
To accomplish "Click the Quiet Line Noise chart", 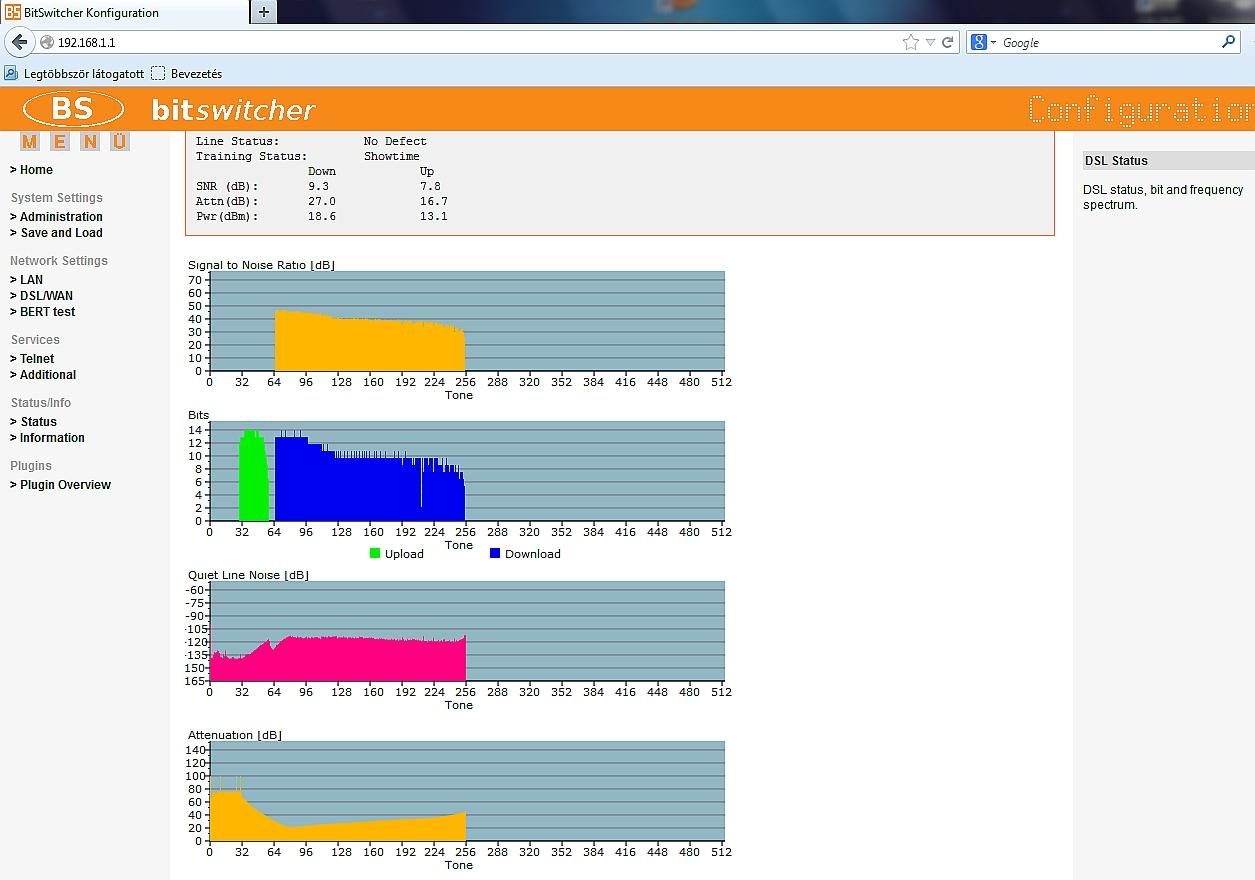I will click(x=467, y=631).
